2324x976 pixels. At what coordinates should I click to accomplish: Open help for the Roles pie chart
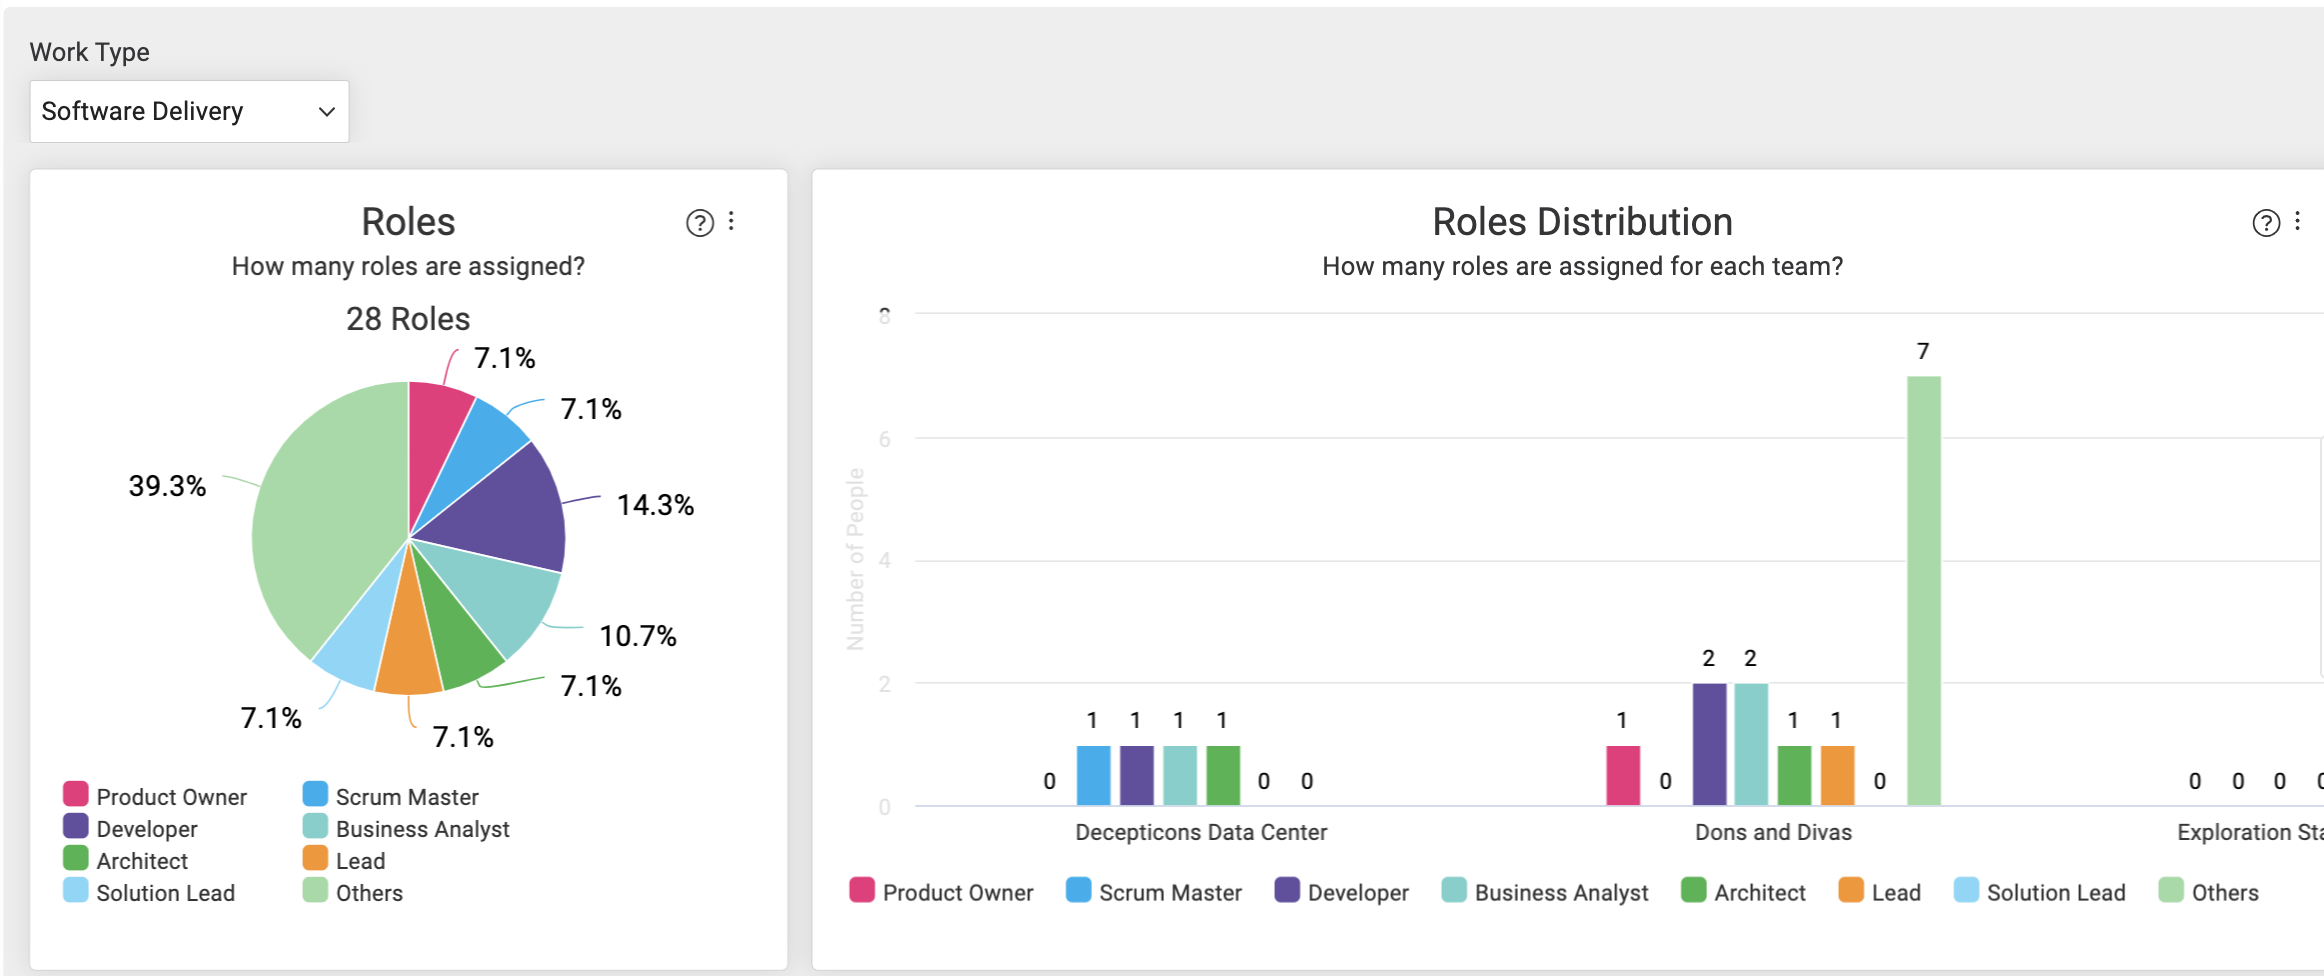700,223
